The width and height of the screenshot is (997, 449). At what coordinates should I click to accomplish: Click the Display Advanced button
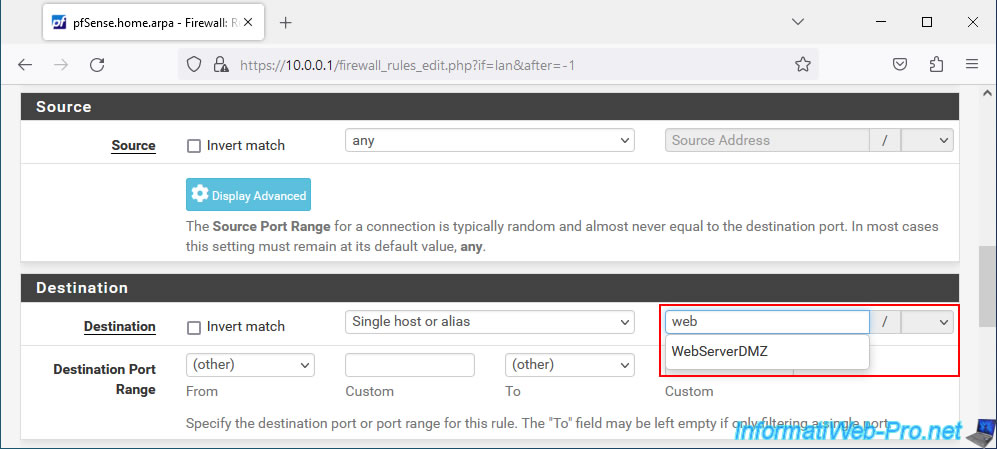click(x=248, y=195)
